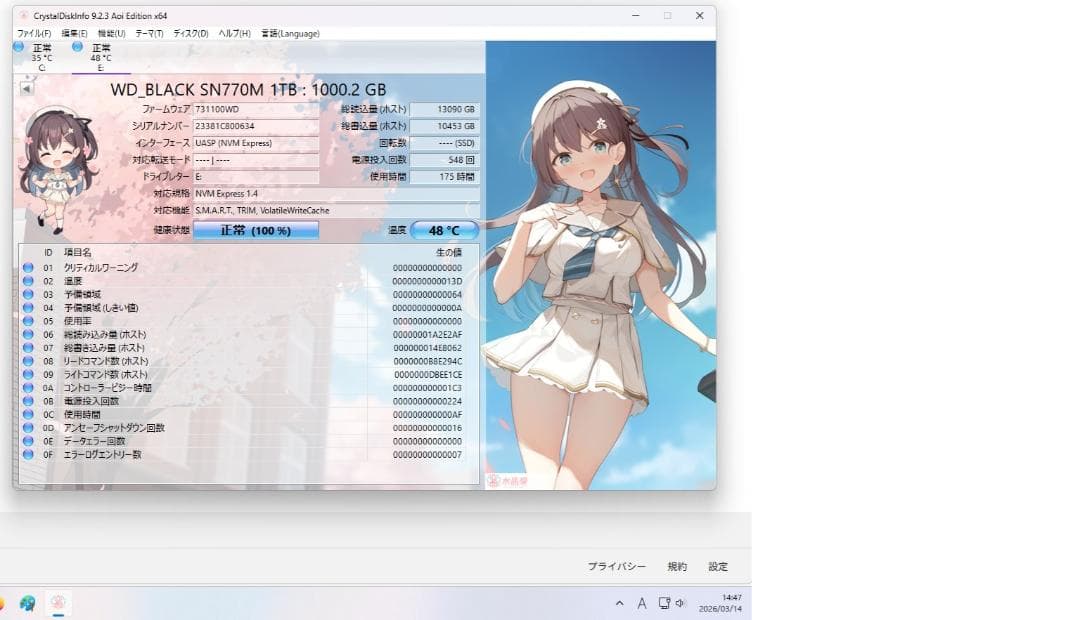This screenshot has width=1080, height=620.
Task: Click the 項目名 column header
Action: (x=78, y=253)
